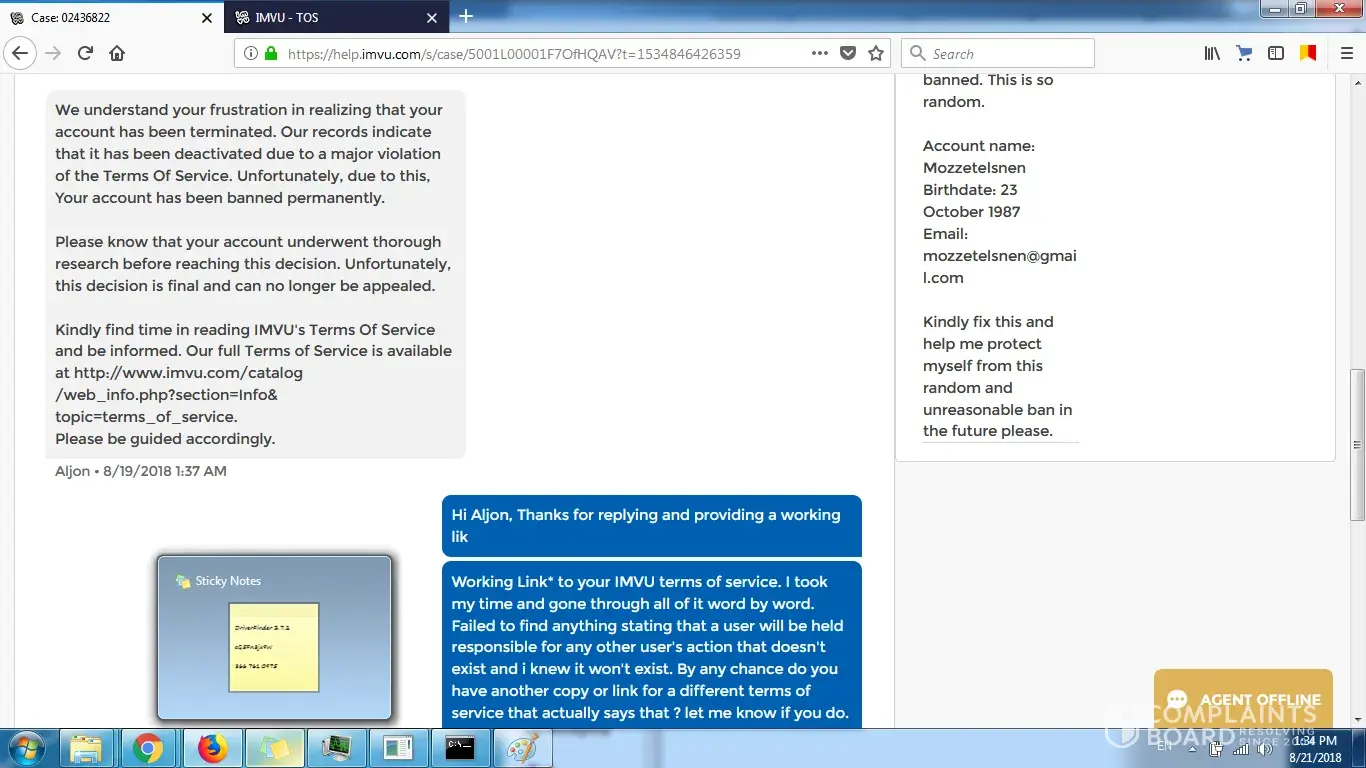Launch Google Chrome from the taskbar
The width and height of the screenshot is (1366, 768).
[x=148, y=748]
